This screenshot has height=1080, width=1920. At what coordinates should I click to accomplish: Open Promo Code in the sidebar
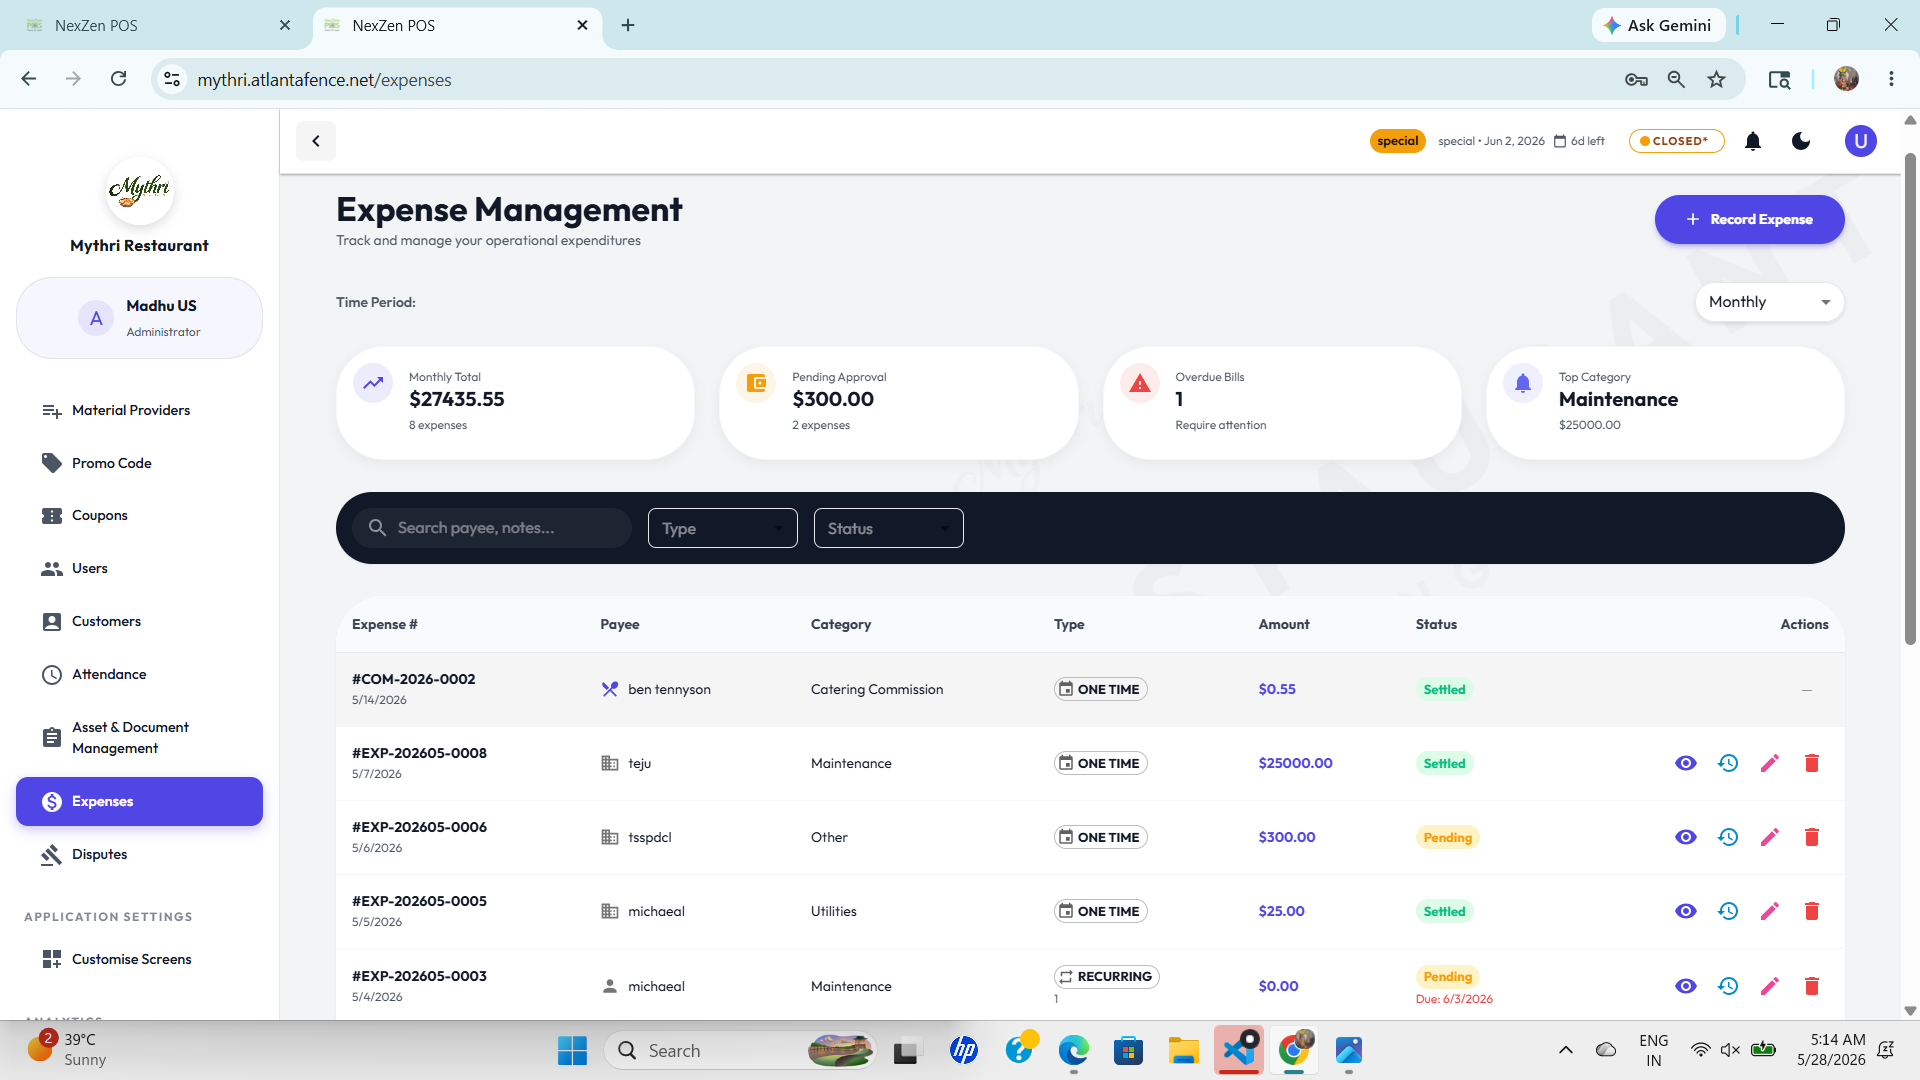[x=139, y=463]
